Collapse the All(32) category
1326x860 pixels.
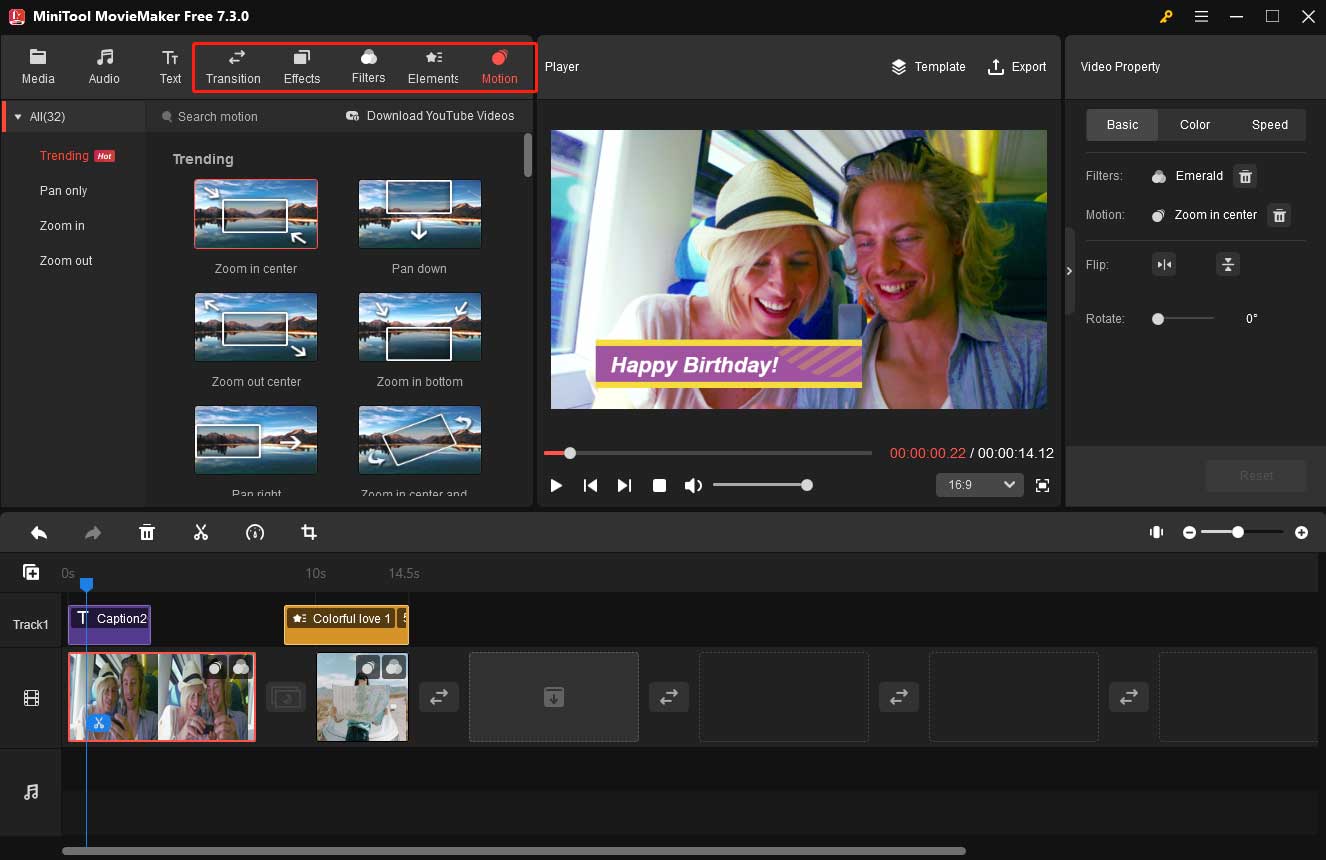pos(18,117)
